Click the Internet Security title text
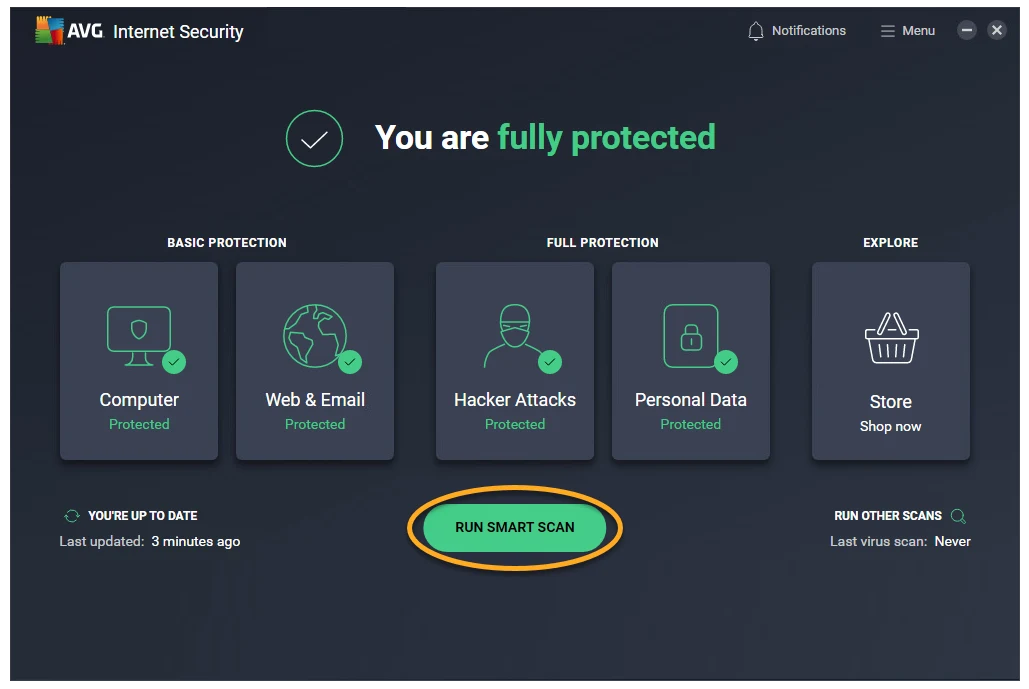 coord(178,31)
